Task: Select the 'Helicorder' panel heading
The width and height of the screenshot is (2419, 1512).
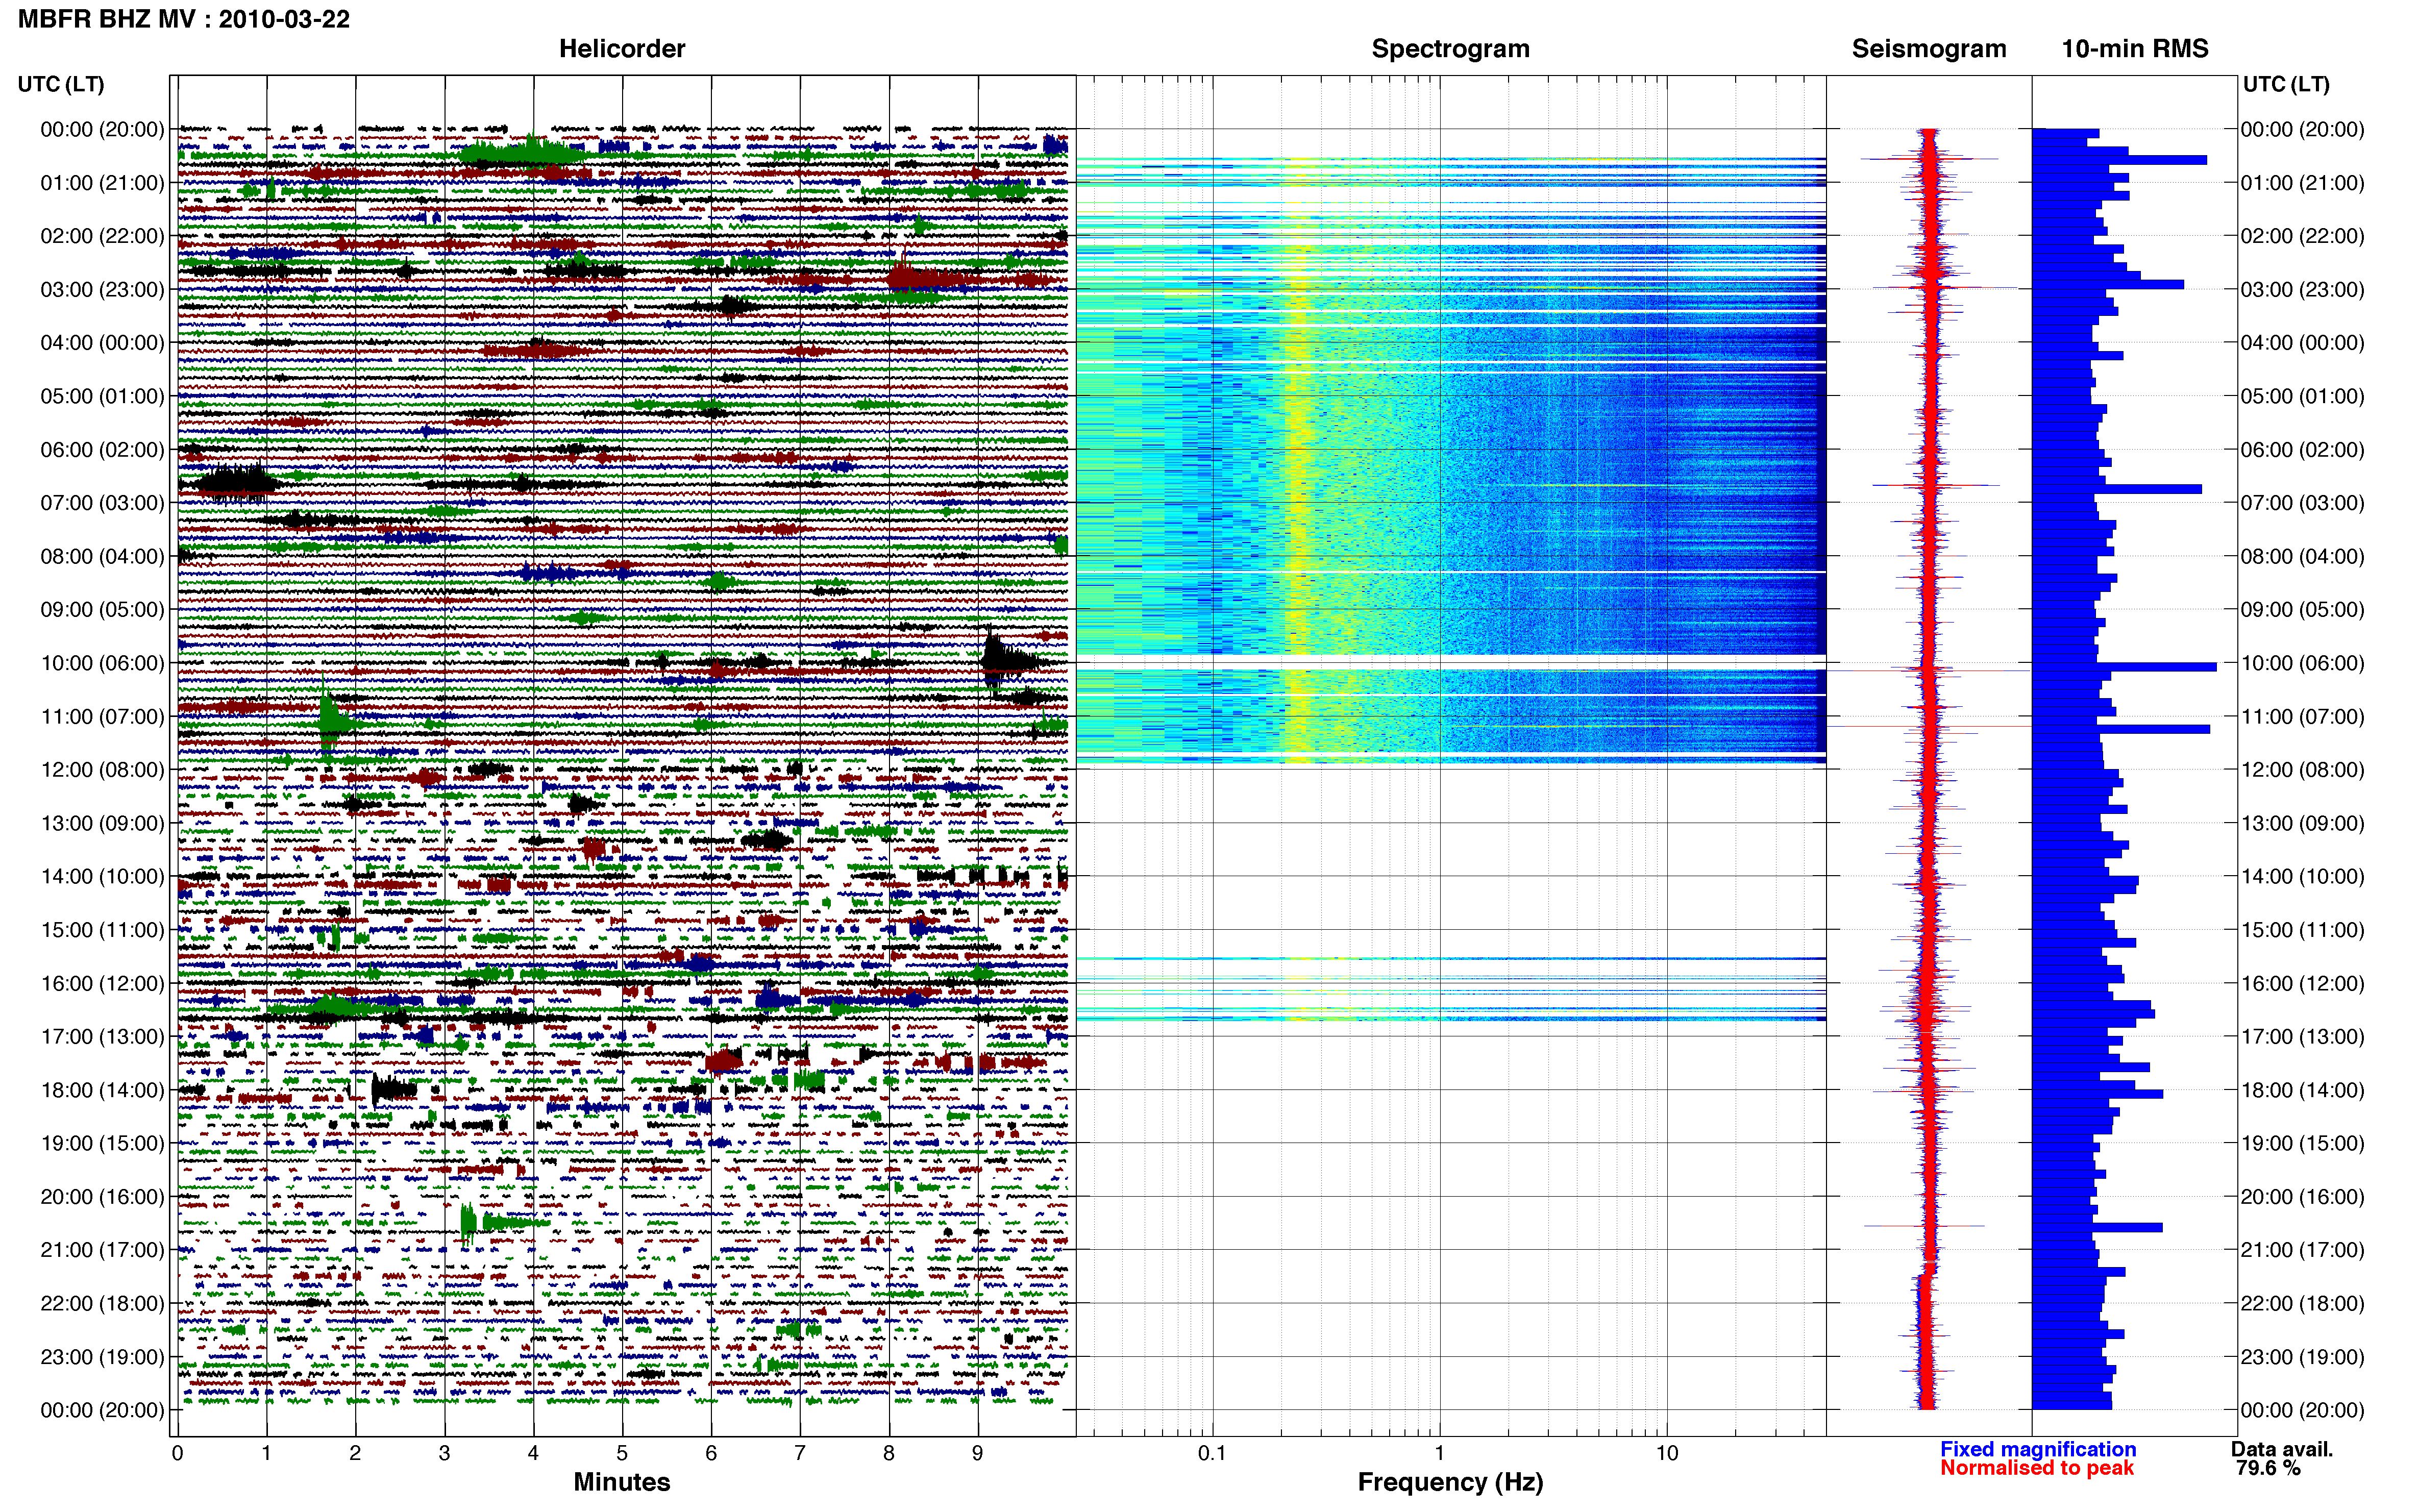Action: pos(622,48)
